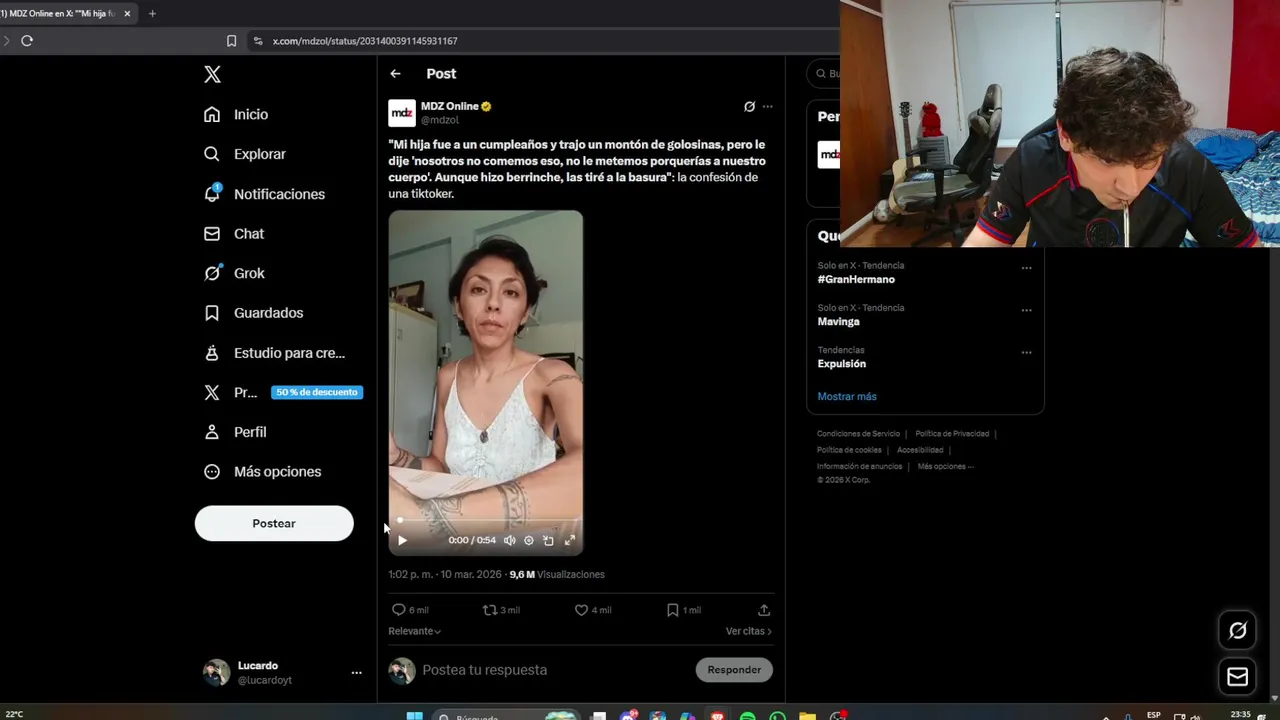Click the video progress bar
Viewport: 1280px width, 720px height.
point(486,520)
